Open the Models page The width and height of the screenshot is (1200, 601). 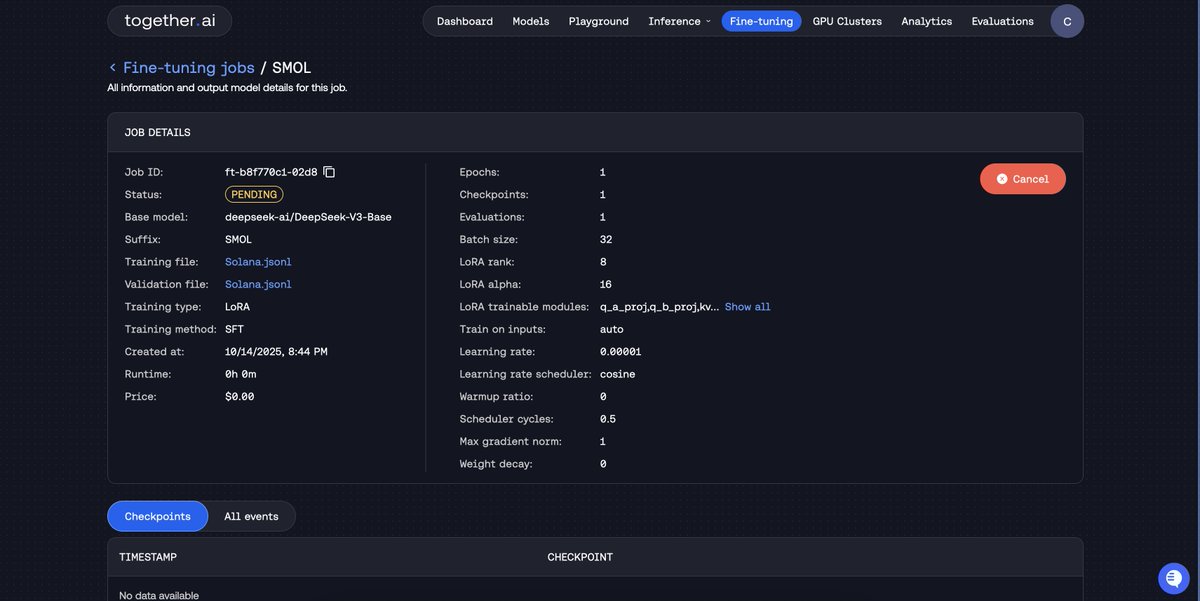click(x=531, y=21)
